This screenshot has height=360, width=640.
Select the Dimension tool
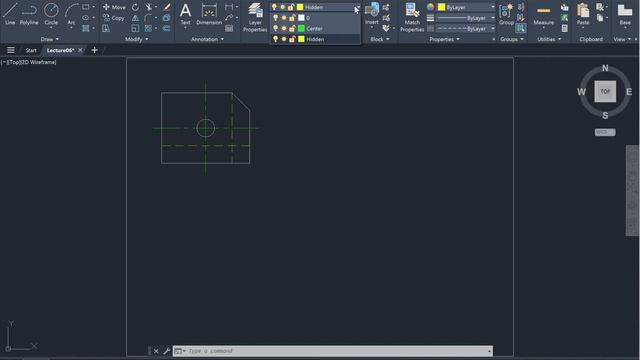[x=209, y=14]
